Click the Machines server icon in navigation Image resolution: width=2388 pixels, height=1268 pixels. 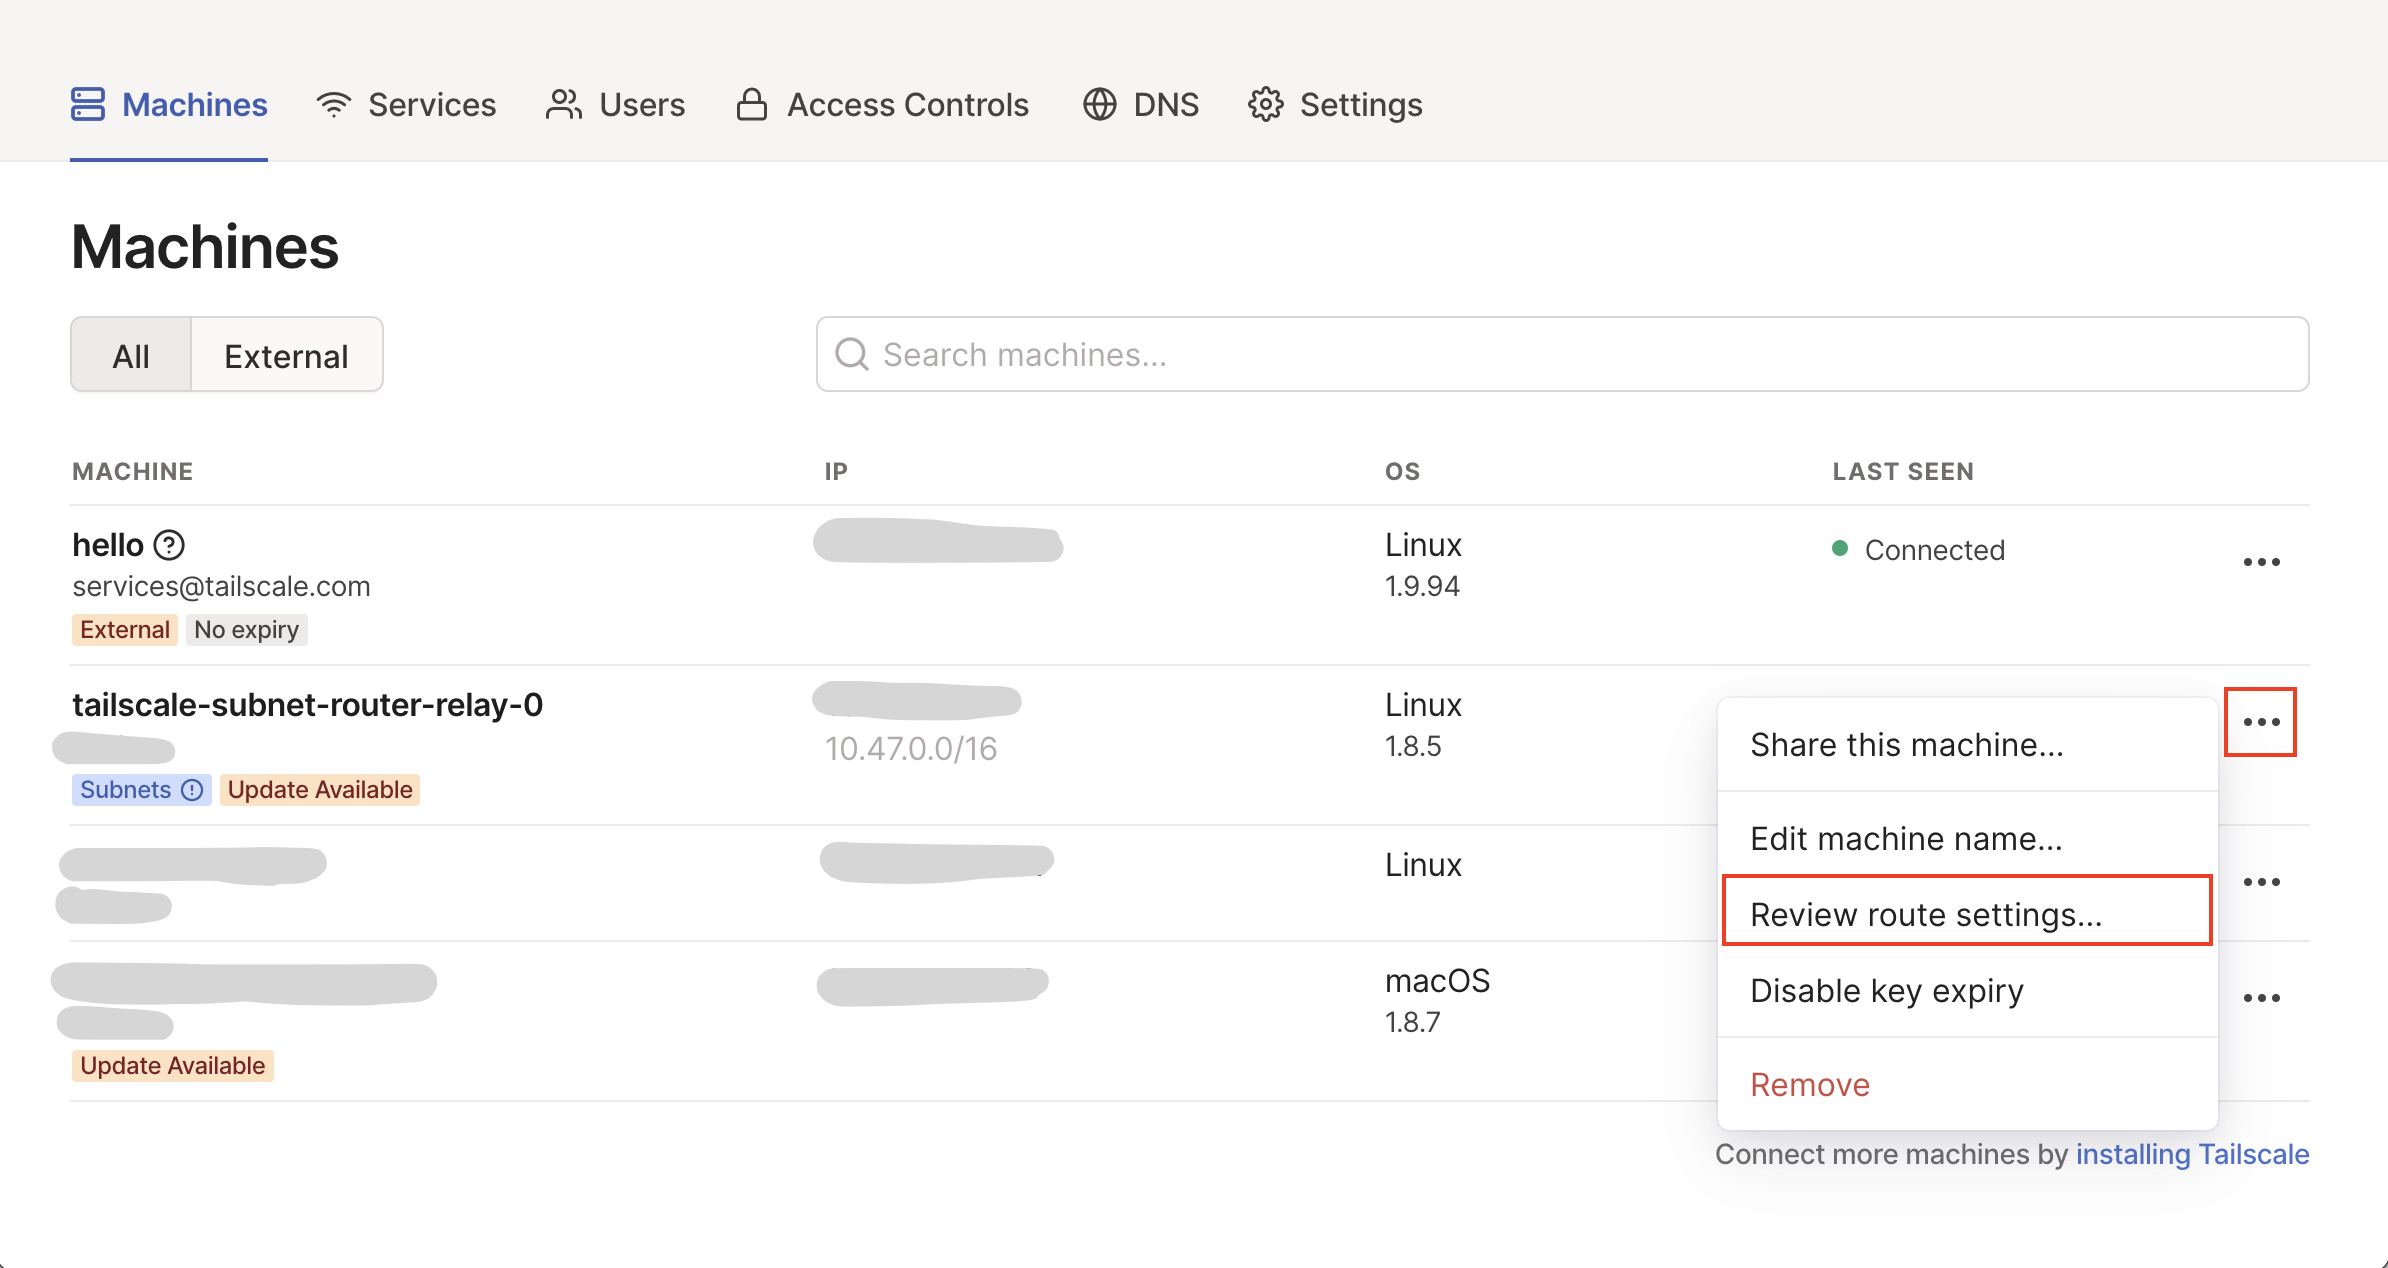pos(88,104)
